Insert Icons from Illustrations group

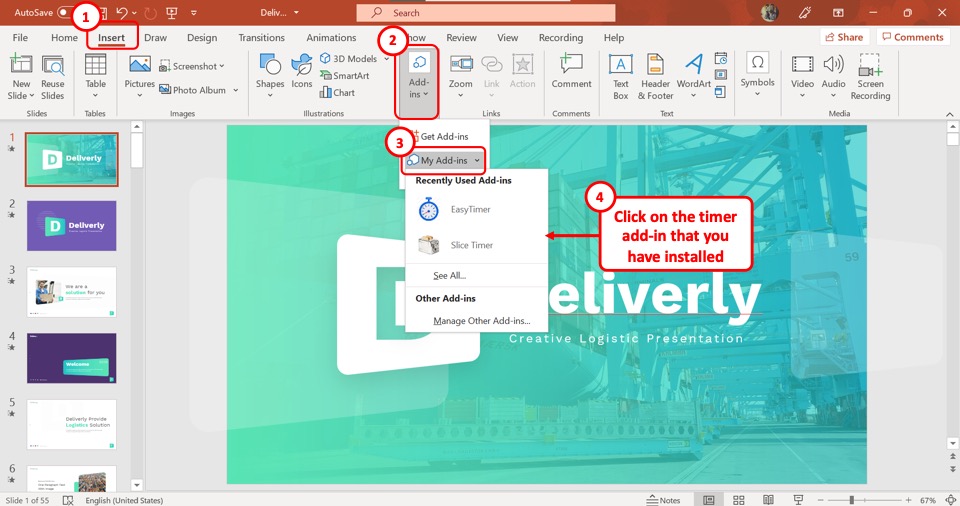pos(302,71)
